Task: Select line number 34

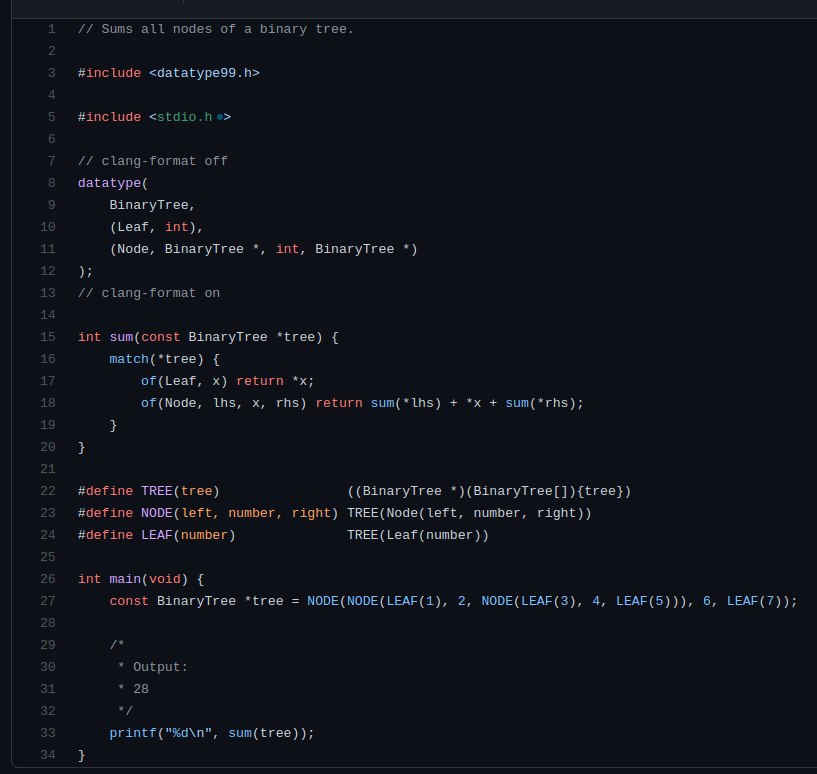Action: [x=48, y=755]
